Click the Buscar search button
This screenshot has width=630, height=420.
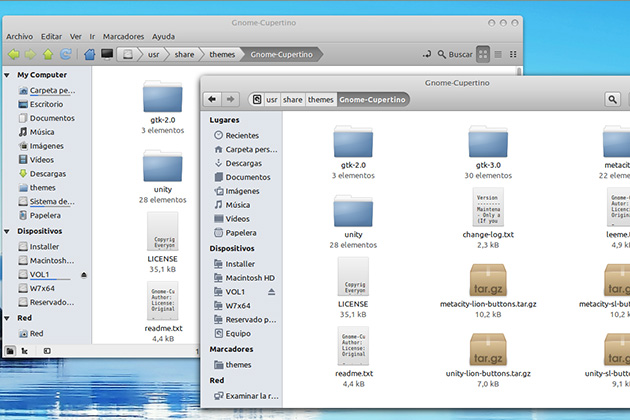coord(455,54)
